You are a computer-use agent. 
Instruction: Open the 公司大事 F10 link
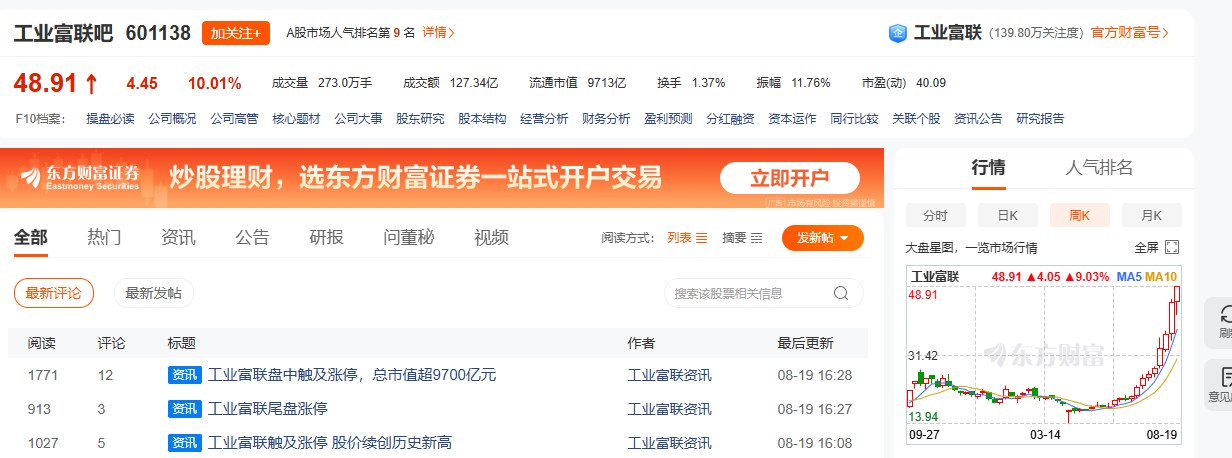click(x=358, y=119)
